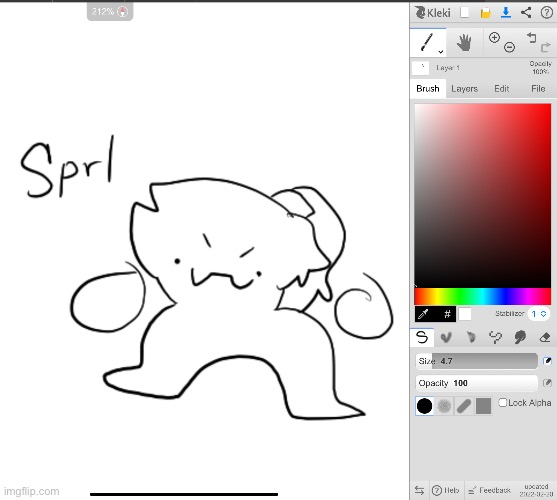Screen dimensions: 557x500
Task: Create a new image with the blank page icon
Action: click(464, 13)
